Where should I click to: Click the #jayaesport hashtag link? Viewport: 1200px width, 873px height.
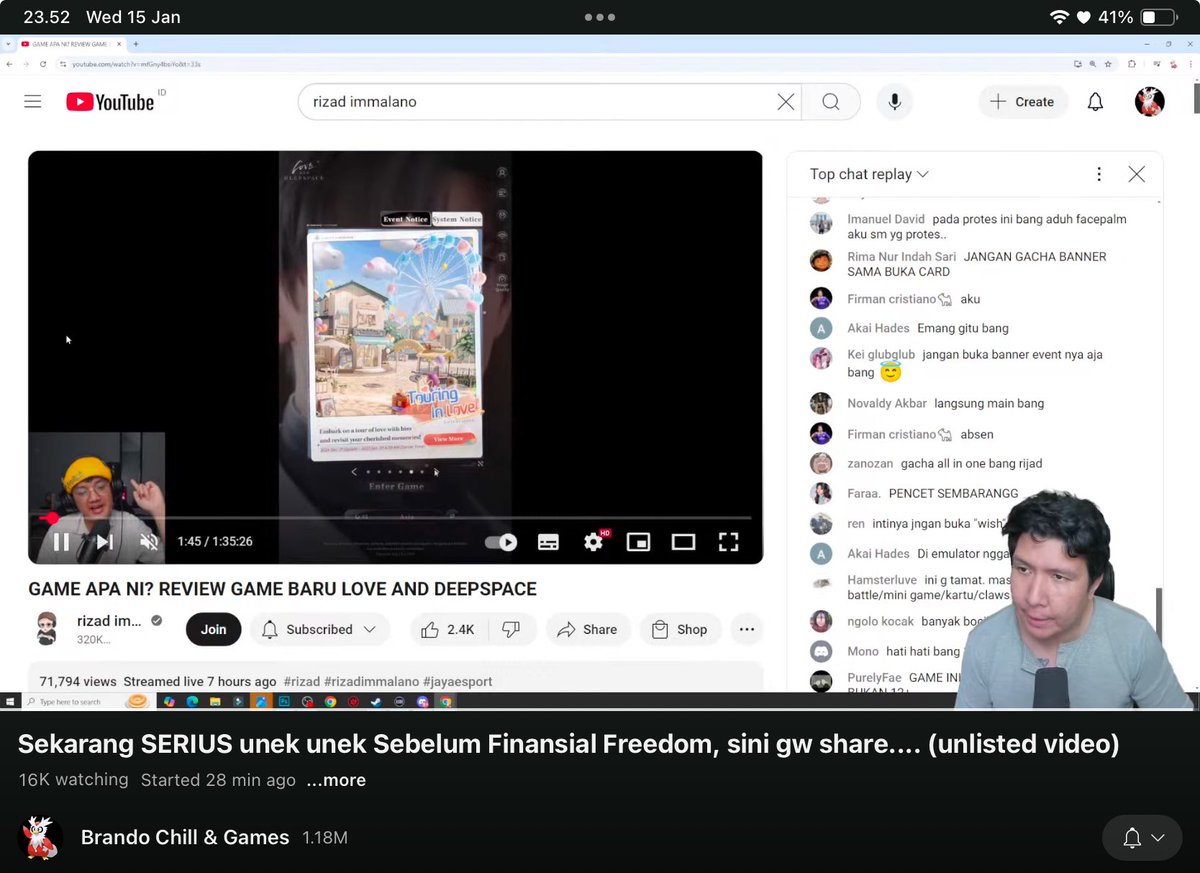[457, 681]
